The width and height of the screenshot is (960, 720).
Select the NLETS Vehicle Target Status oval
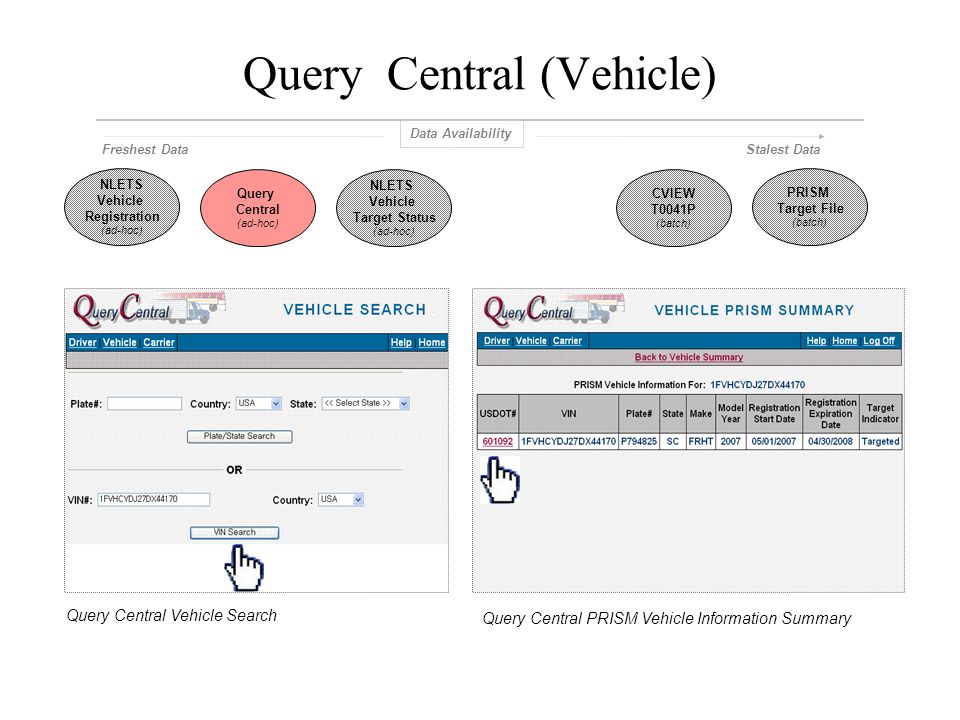pyautogui.click(x=394, y=208)
